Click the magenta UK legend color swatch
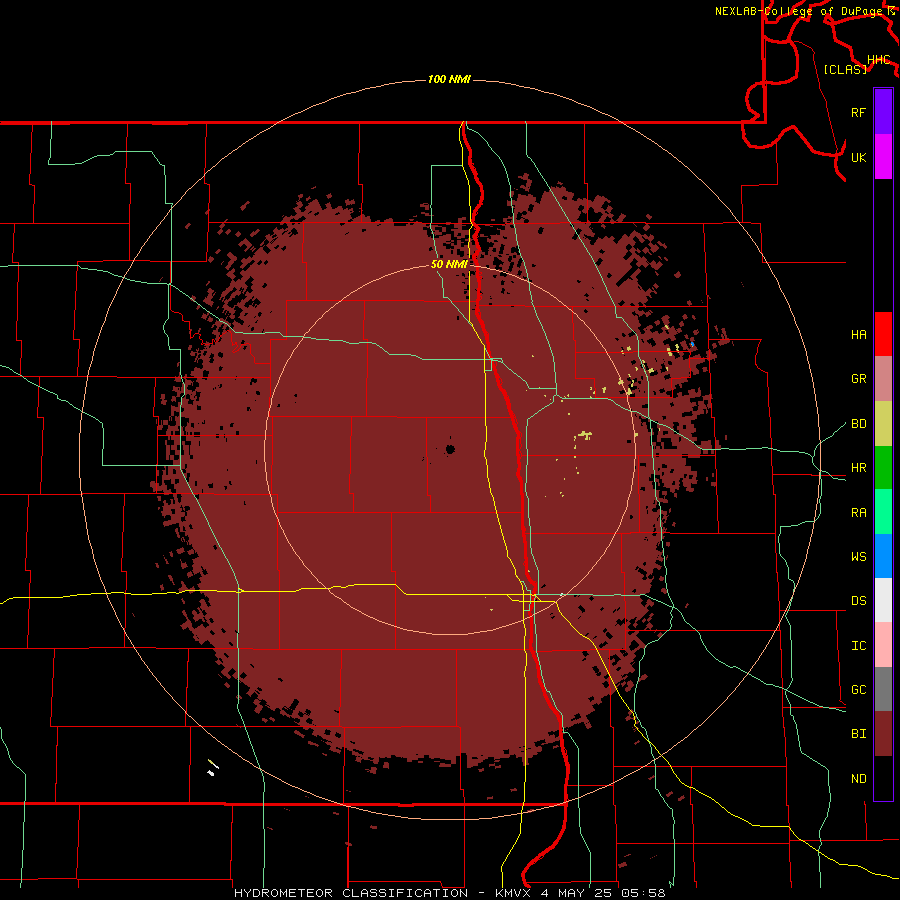Image resolution: width=900 pixels, height=900 pixels. tap(883, 157)
